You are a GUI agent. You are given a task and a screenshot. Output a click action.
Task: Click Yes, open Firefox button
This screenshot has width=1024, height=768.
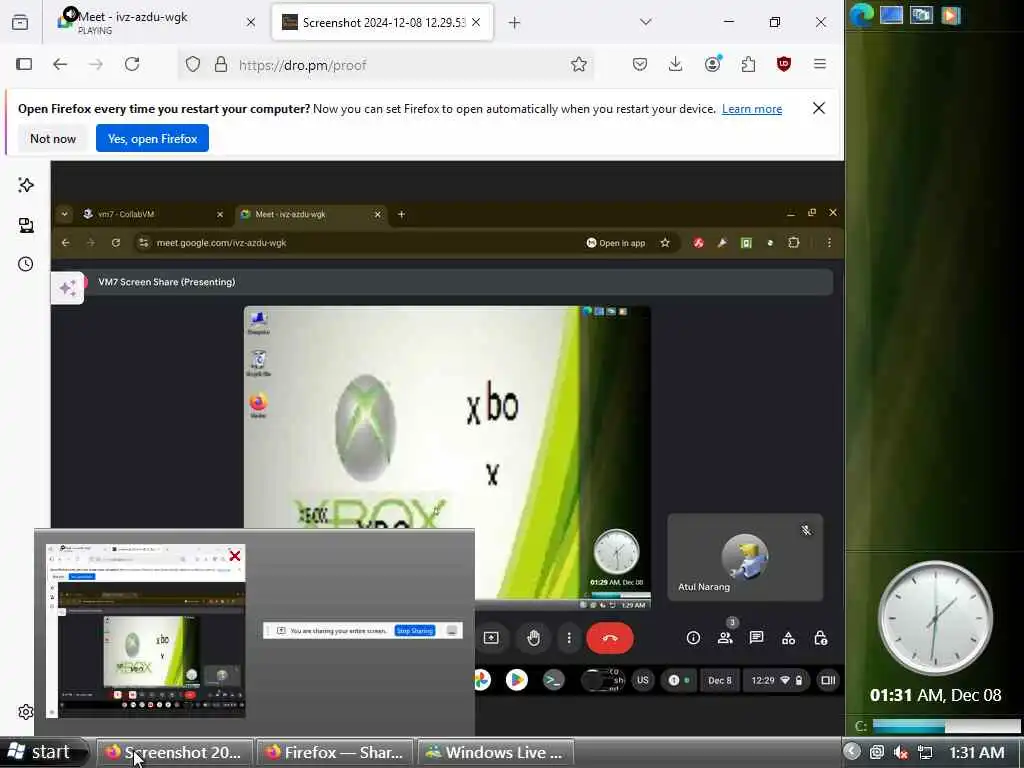152,138
